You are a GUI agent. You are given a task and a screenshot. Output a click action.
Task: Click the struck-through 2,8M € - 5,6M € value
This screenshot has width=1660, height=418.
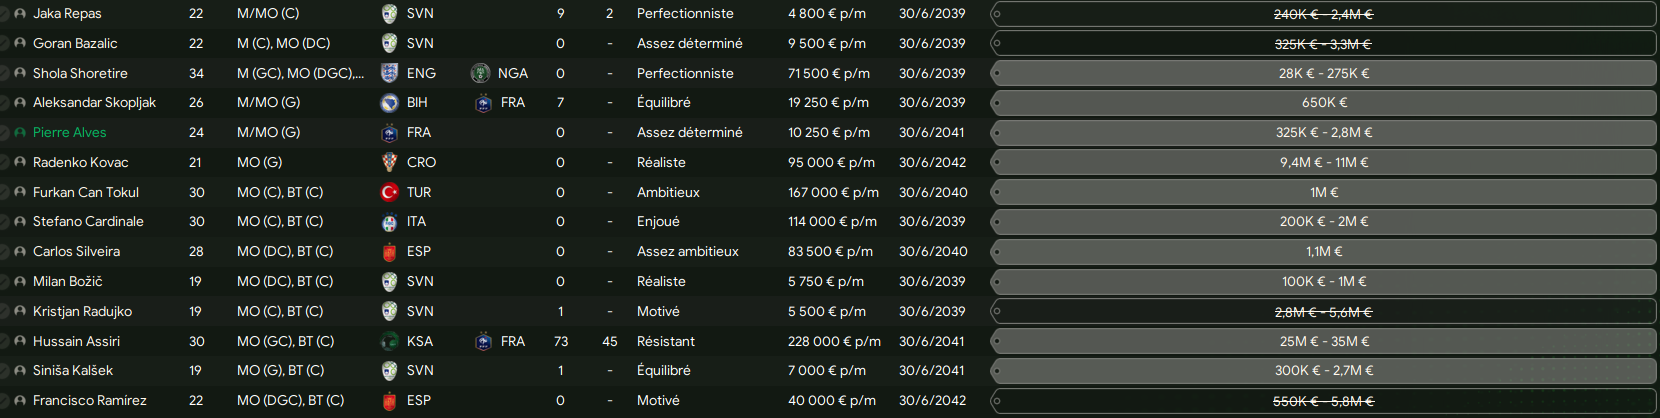(x=1324, y=312)
